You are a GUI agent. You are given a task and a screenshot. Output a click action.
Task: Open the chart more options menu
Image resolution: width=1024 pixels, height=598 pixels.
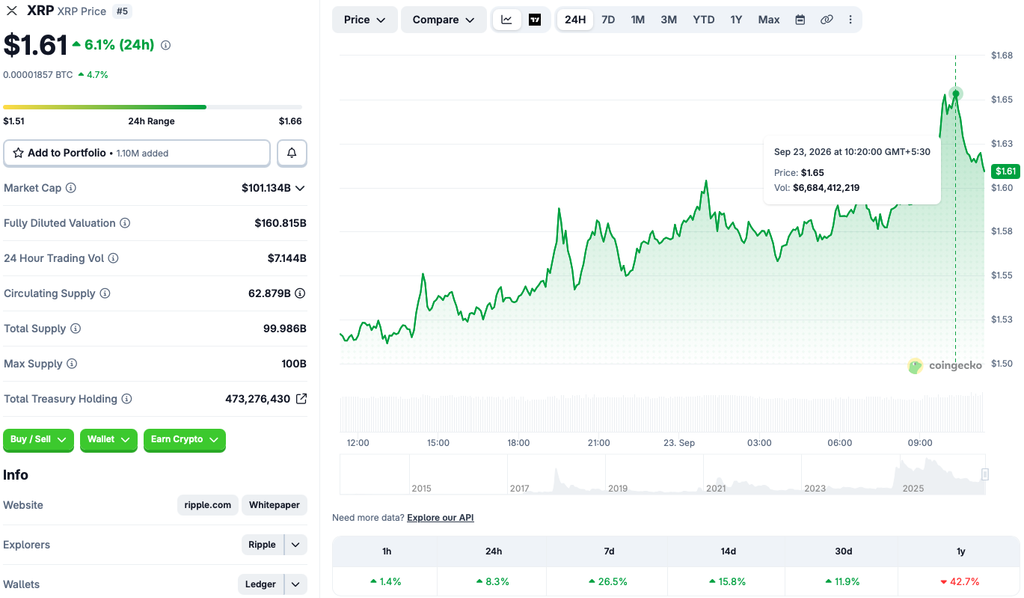click(850, 20)
